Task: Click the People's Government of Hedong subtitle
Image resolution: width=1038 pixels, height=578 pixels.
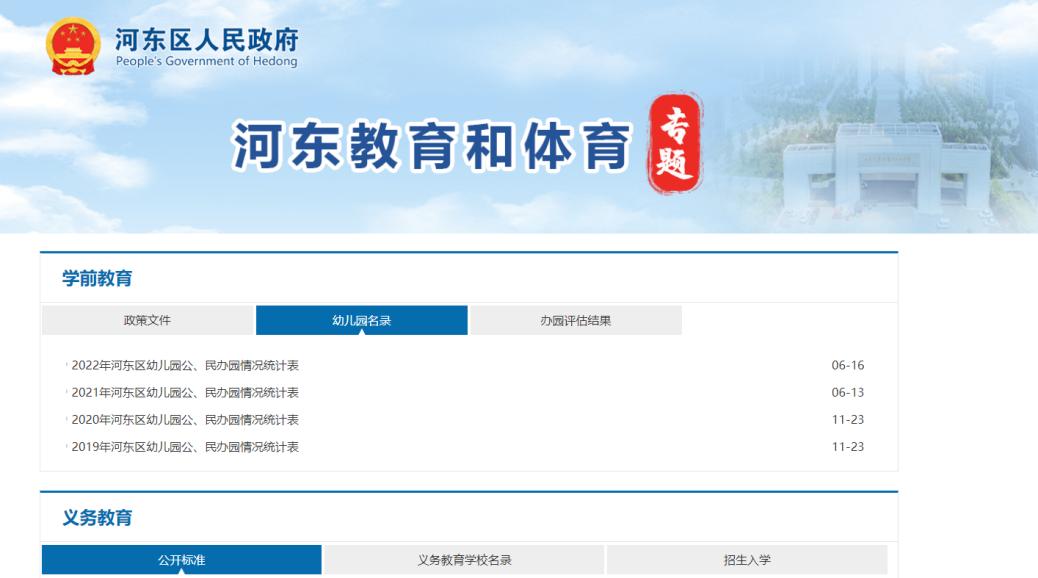Action: click(207, 62)
